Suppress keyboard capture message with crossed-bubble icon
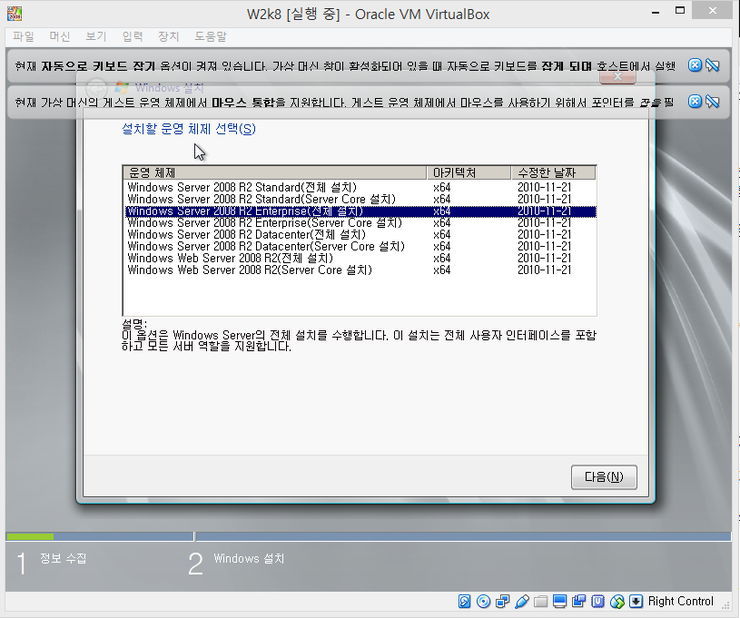Screen dimensions: 740x618 713,65
